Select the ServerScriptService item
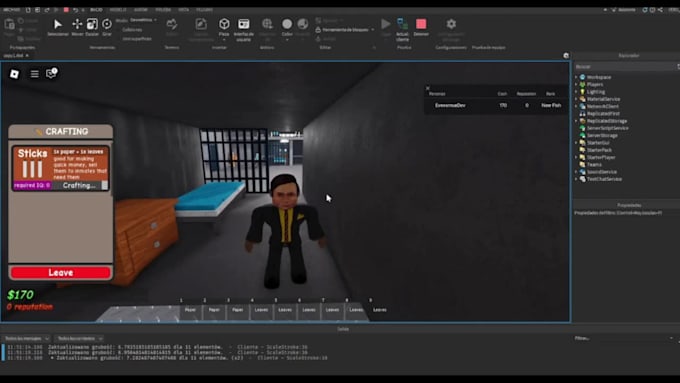Viewport: 680px width, 383px height. [608, 128]
